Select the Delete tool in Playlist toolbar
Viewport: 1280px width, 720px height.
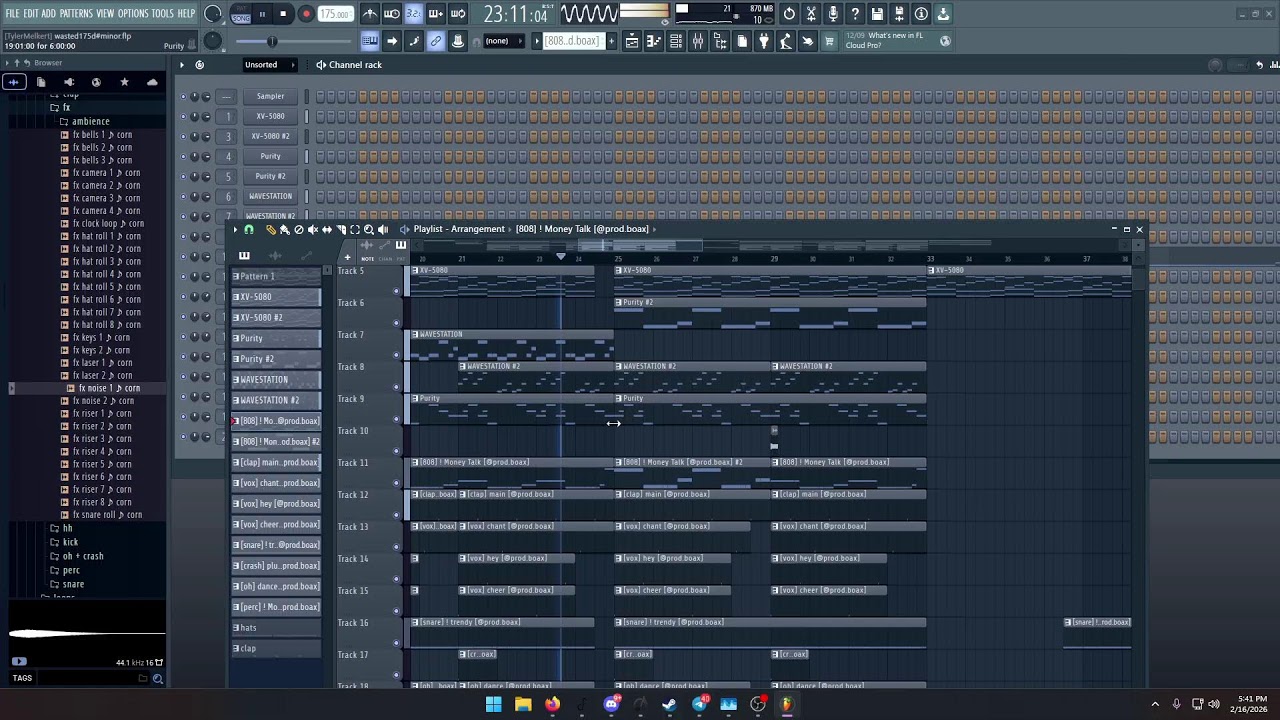[x=298, y=230]
